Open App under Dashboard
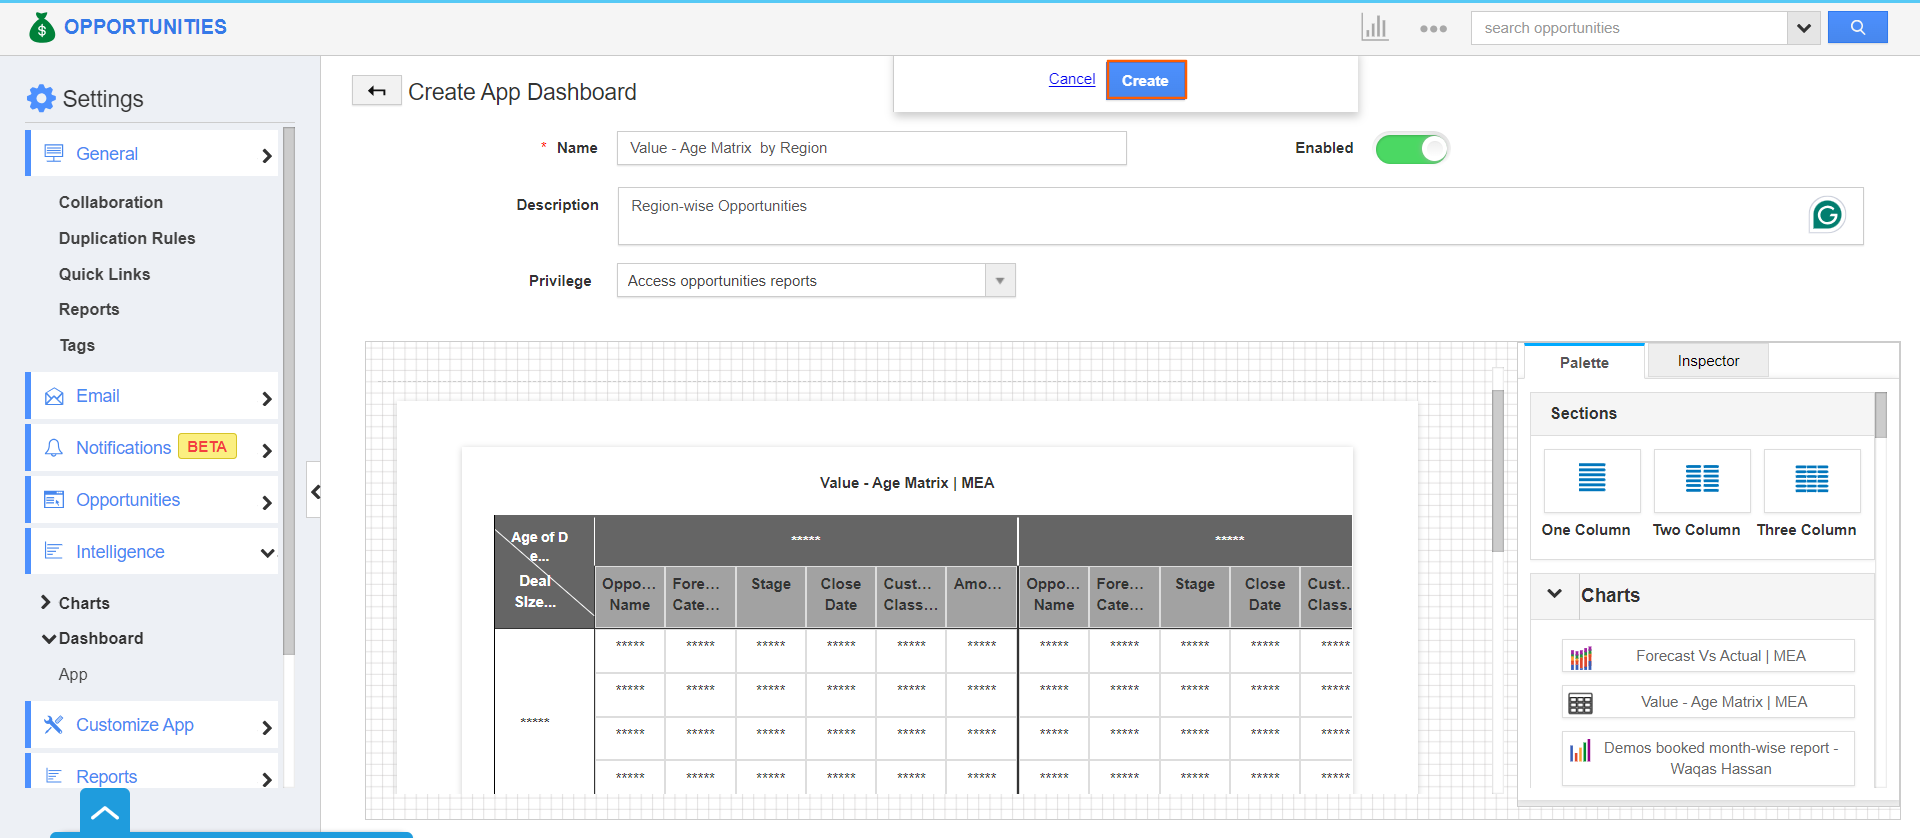The image size is (1920, 838). click(73, 674)
